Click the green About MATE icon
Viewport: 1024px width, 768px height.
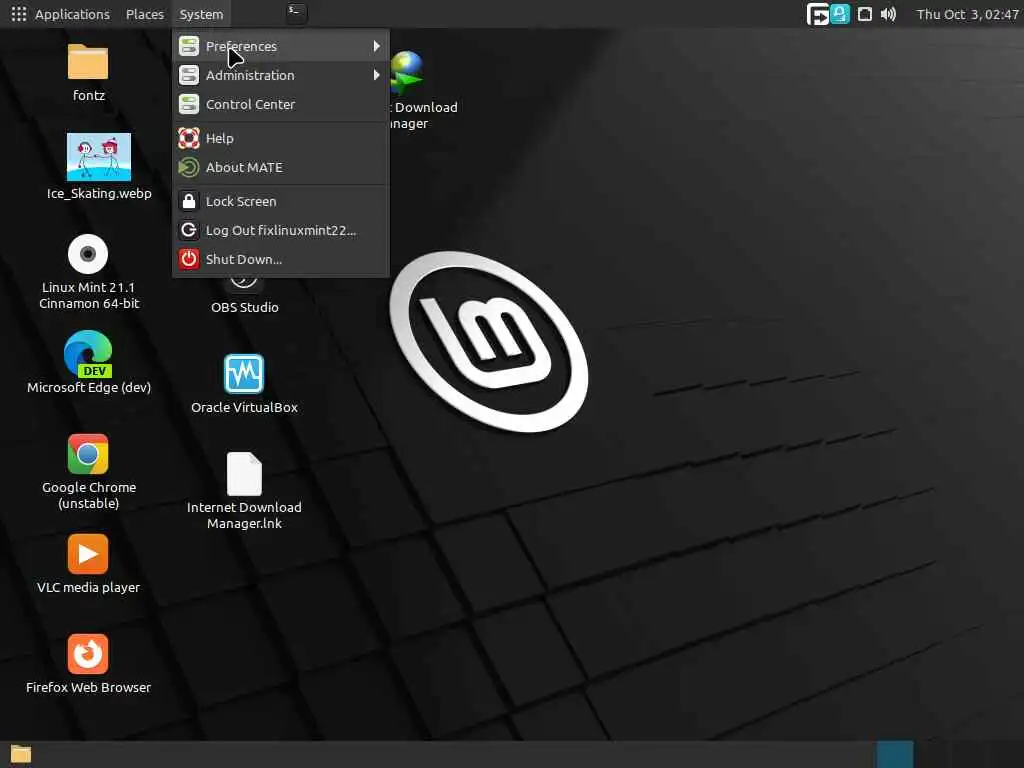click(x=189, y=167)
